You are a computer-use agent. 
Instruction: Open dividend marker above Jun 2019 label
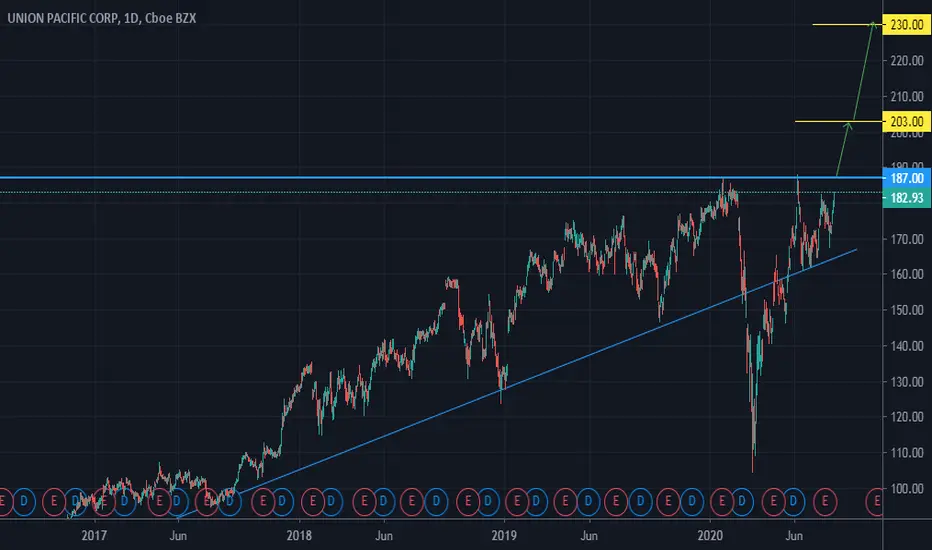coord(588,502)
